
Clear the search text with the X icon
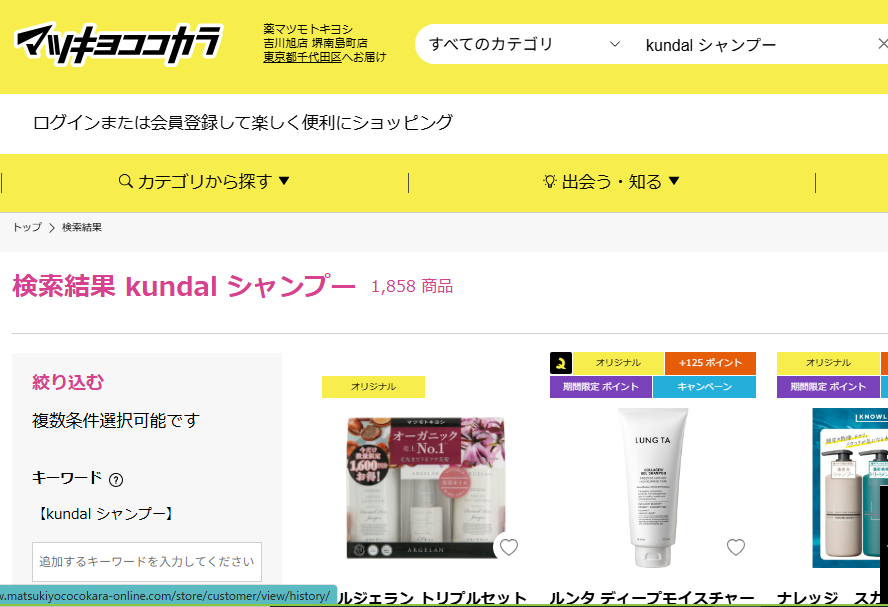point(882,44)
